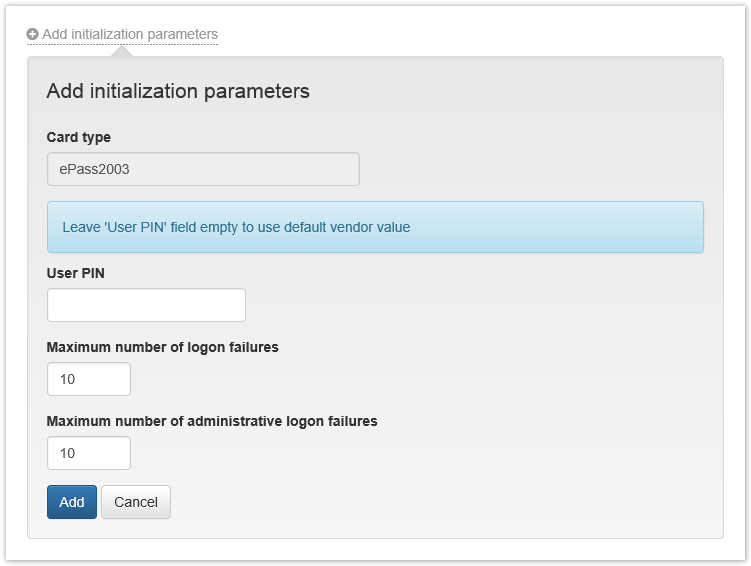Focus the empty User PIN input
Viewport: 751px width, 566px height.
pos(146,305)
